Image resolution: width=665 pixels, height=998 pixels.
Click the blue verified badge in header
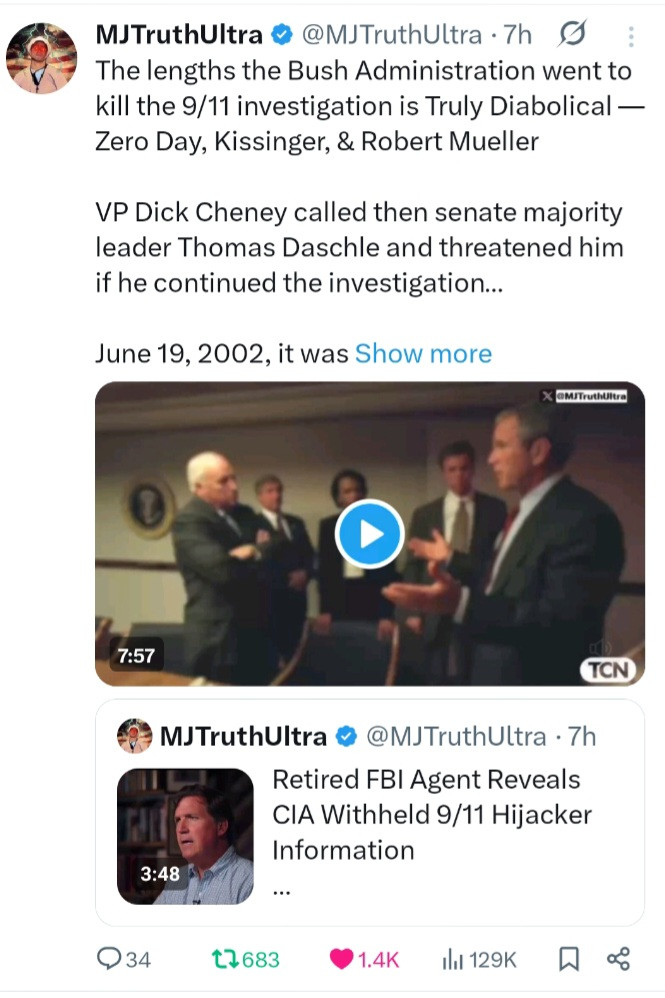pos(283,36)
